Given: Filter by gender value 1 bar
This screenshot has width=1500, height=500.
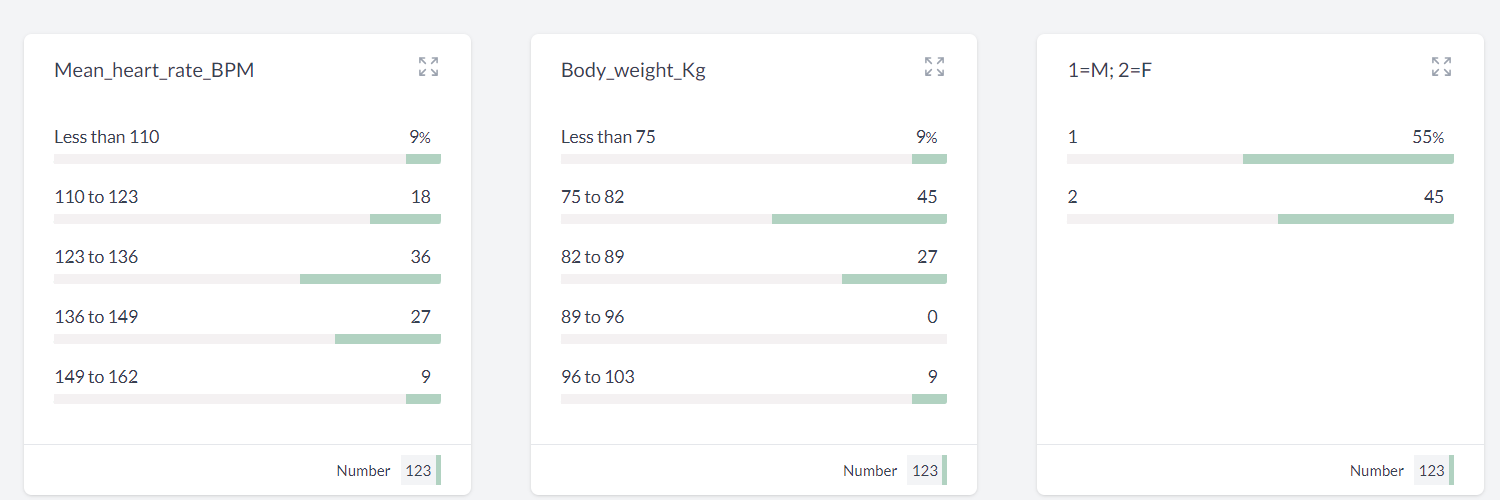Looking at the screenshot, I should (1260, 159).
